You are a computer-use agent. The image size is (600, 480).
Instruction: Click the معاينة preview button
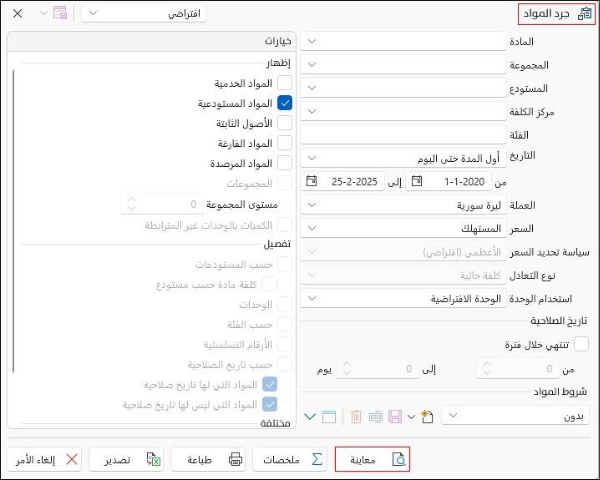coord(372,459)
